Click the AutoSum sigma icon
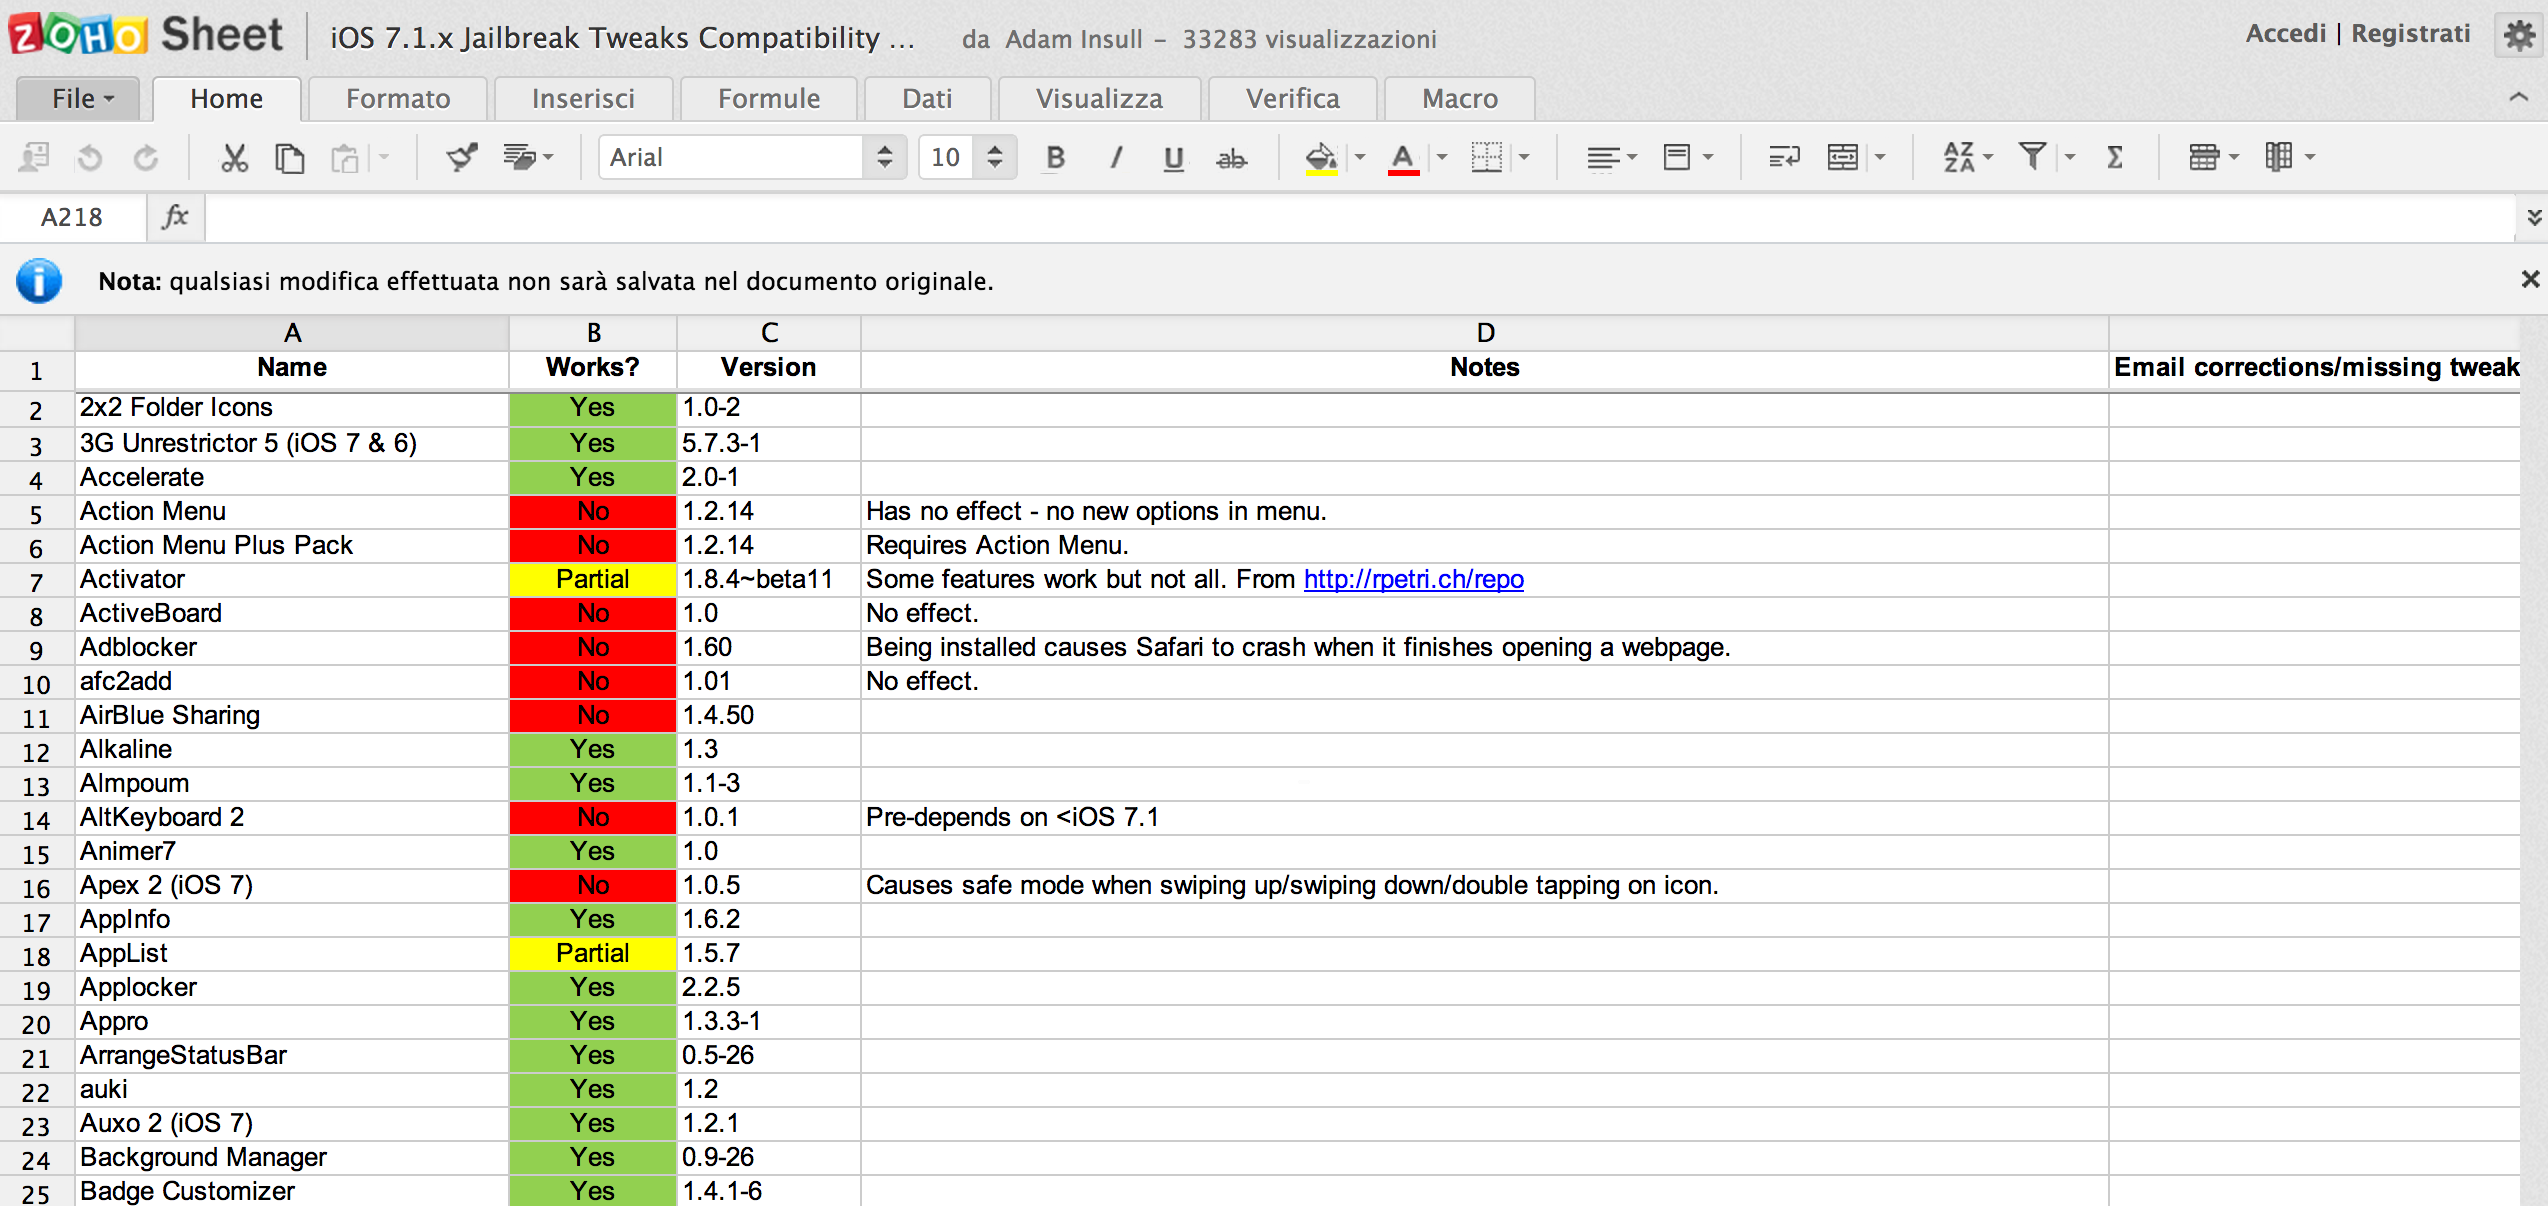2548x1206 pixels. pyautogui.click(x=2115, y=157)
